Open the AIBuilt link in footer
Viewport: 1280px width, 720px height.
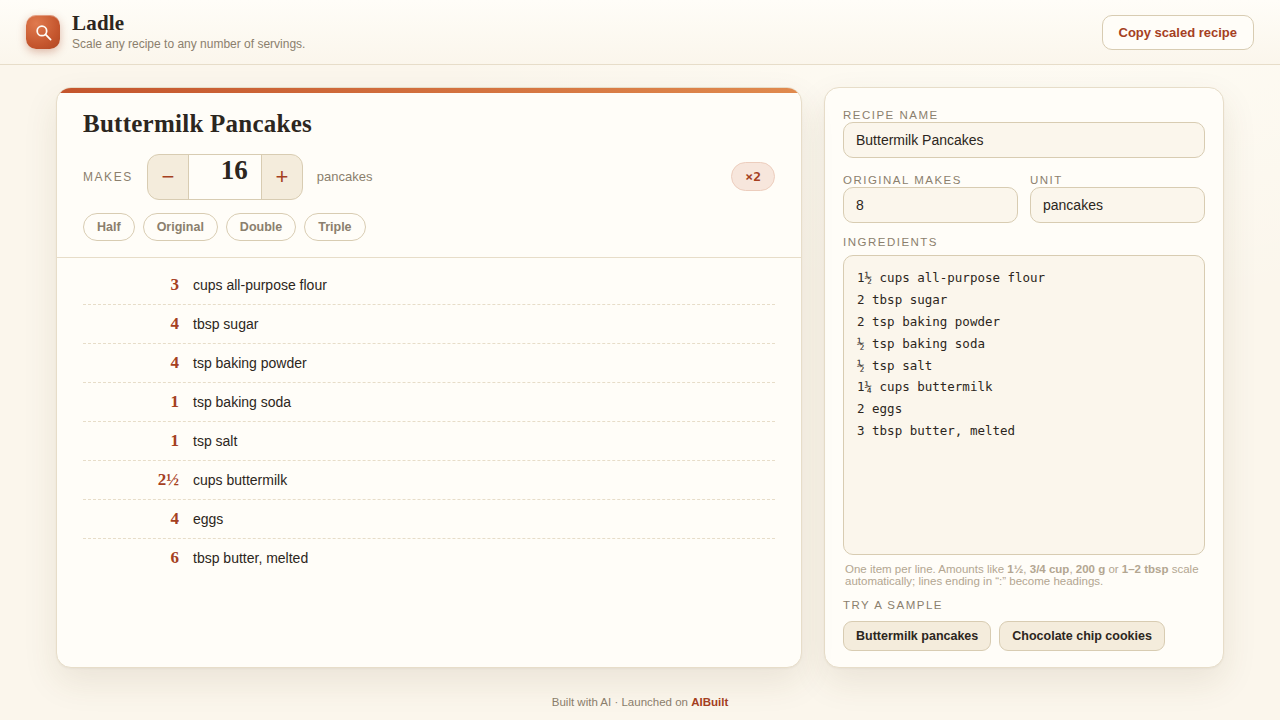click(710, 702)
